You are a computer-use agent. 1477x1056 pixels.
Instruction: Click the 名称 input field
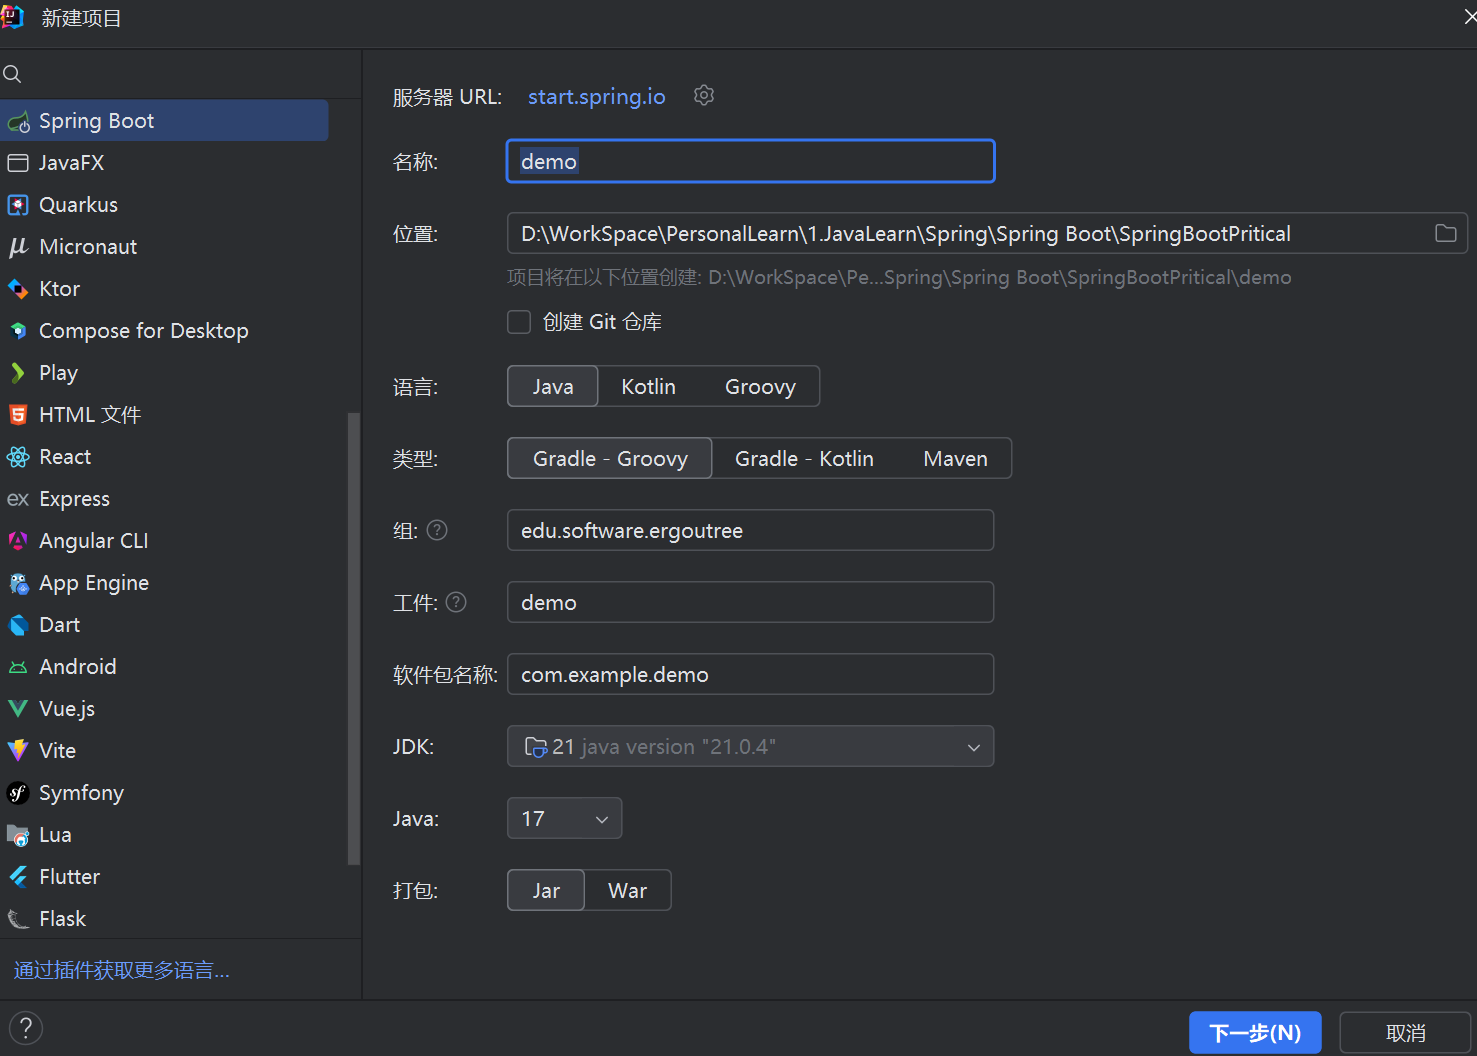click(750, 161)
